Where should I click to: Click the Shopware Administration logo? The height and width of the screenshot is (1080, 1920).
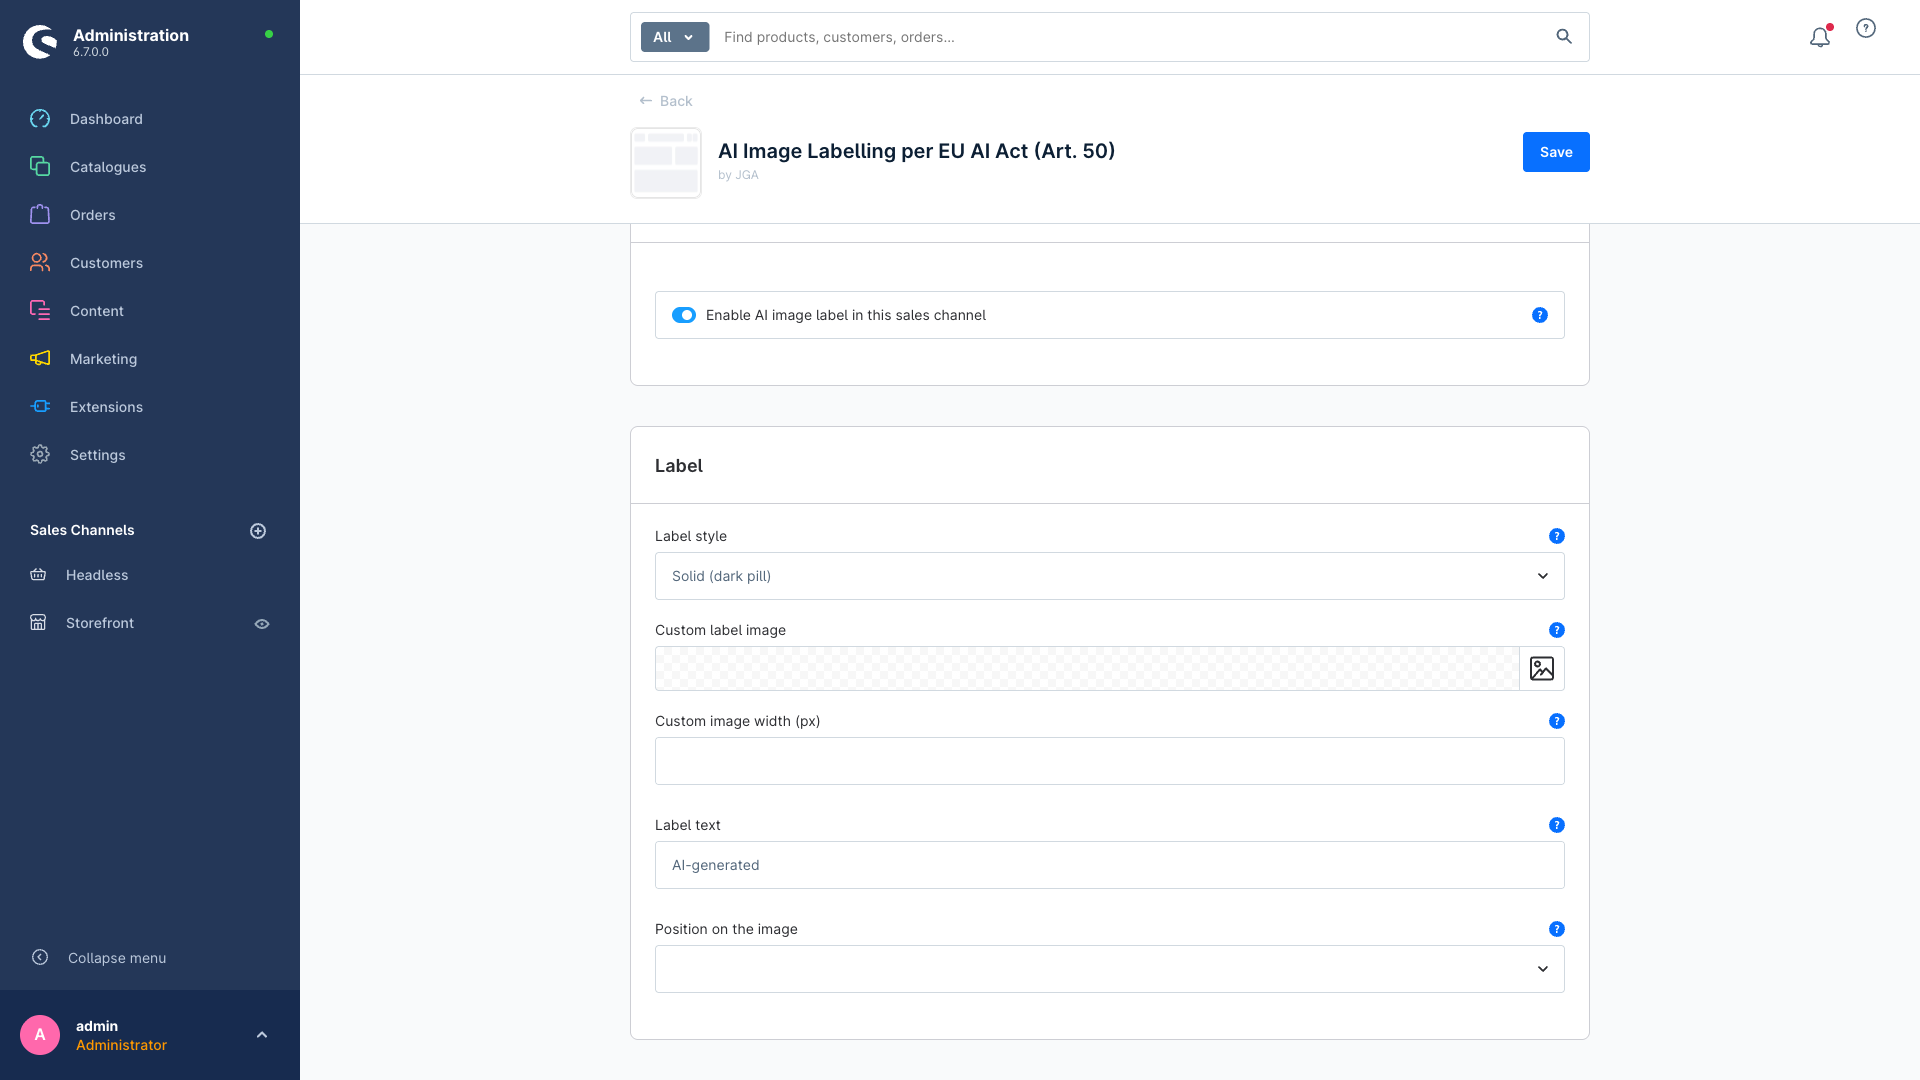(40, 41)
